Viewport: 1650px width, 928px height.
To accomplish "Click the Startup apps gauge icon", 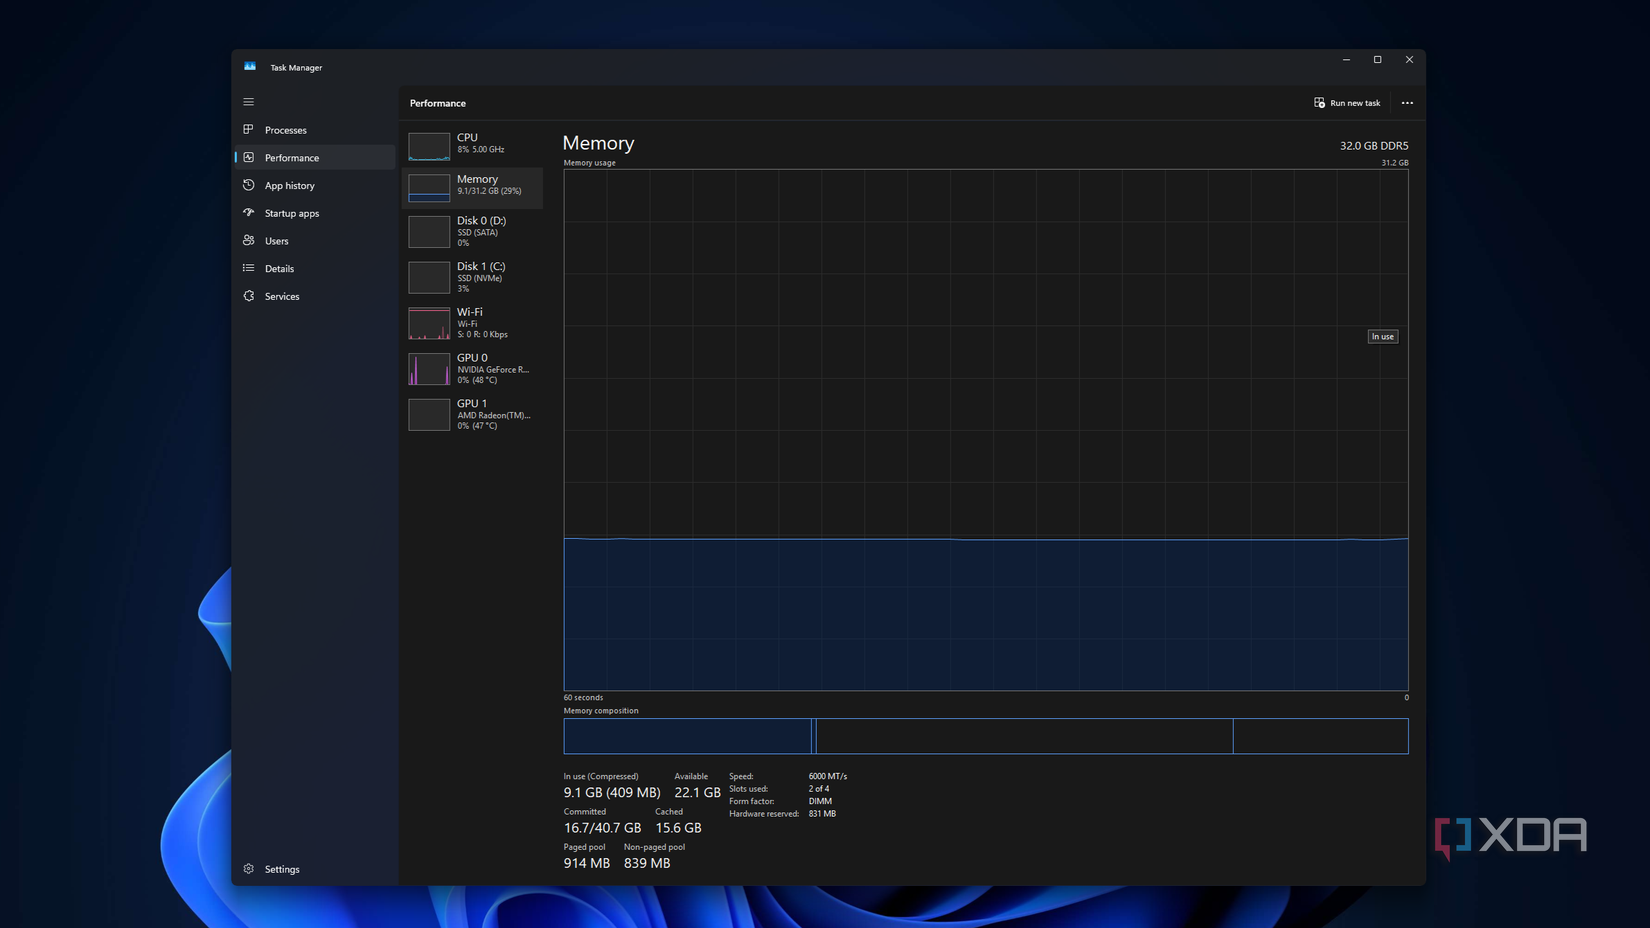I will [249, 213].
